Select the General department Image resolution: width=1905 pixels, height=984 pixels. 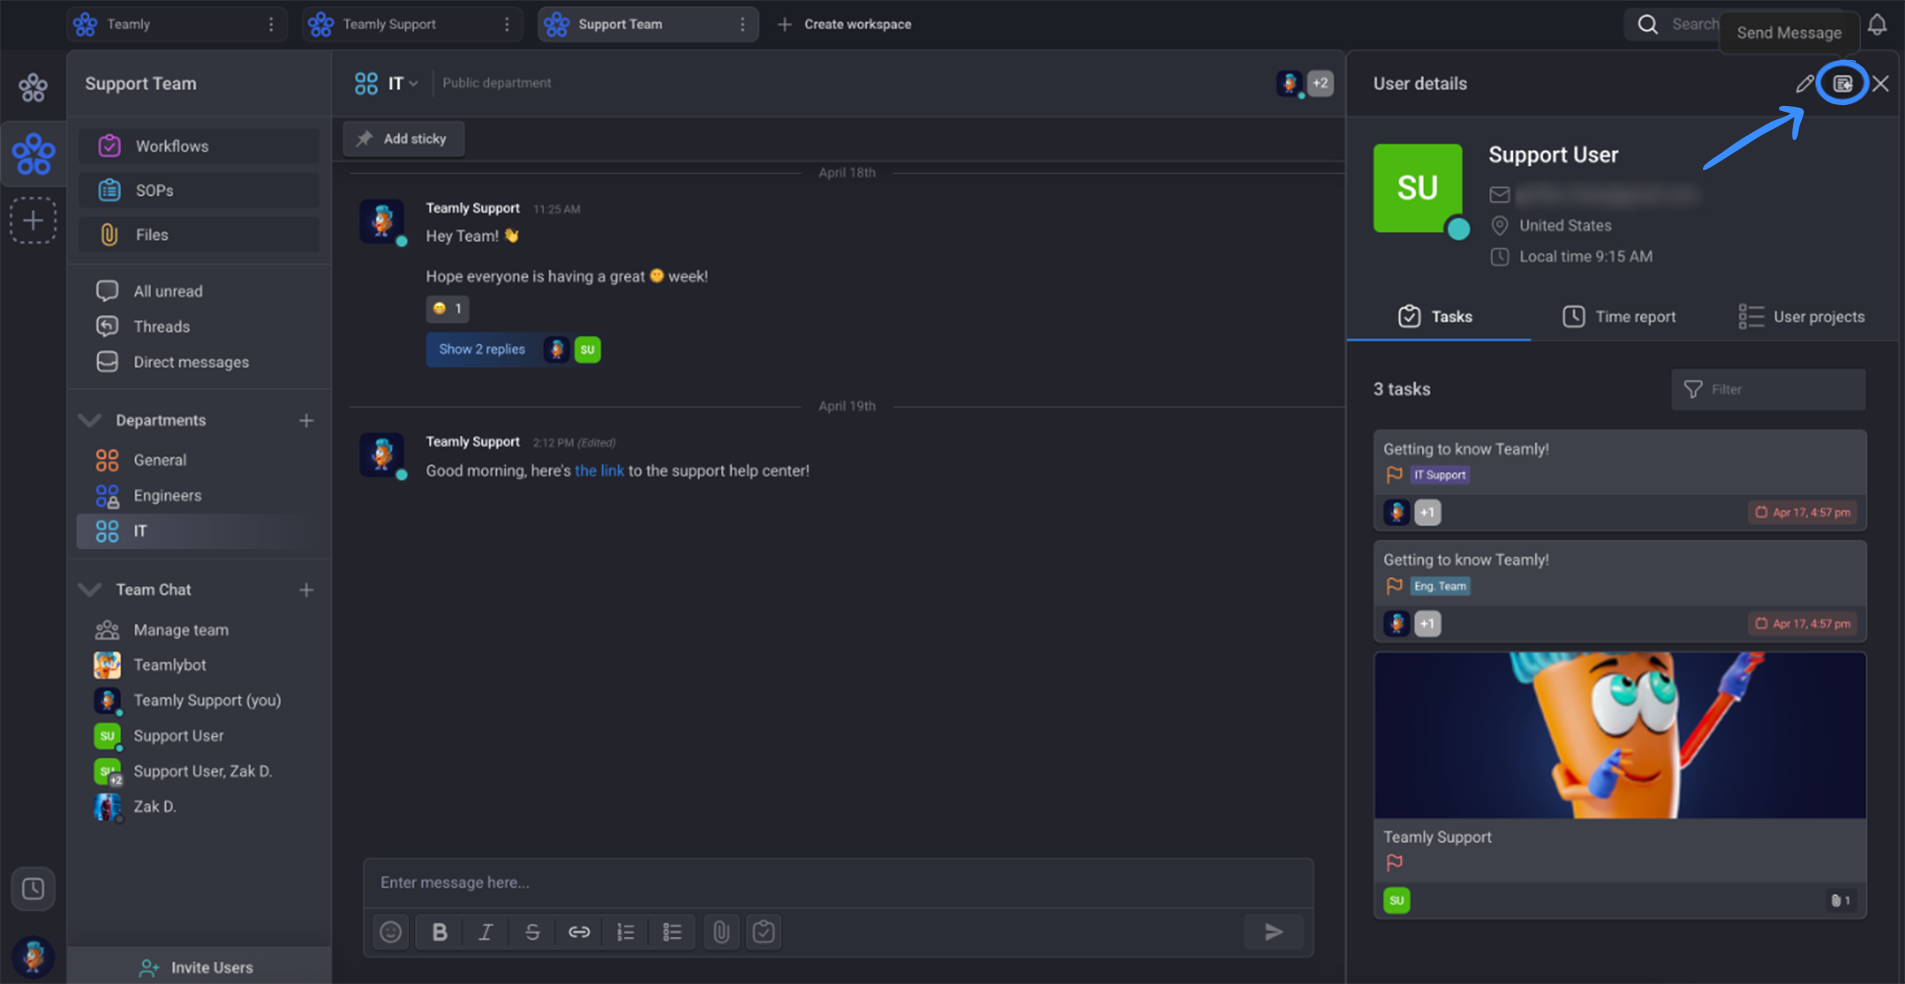coord(160,460)
